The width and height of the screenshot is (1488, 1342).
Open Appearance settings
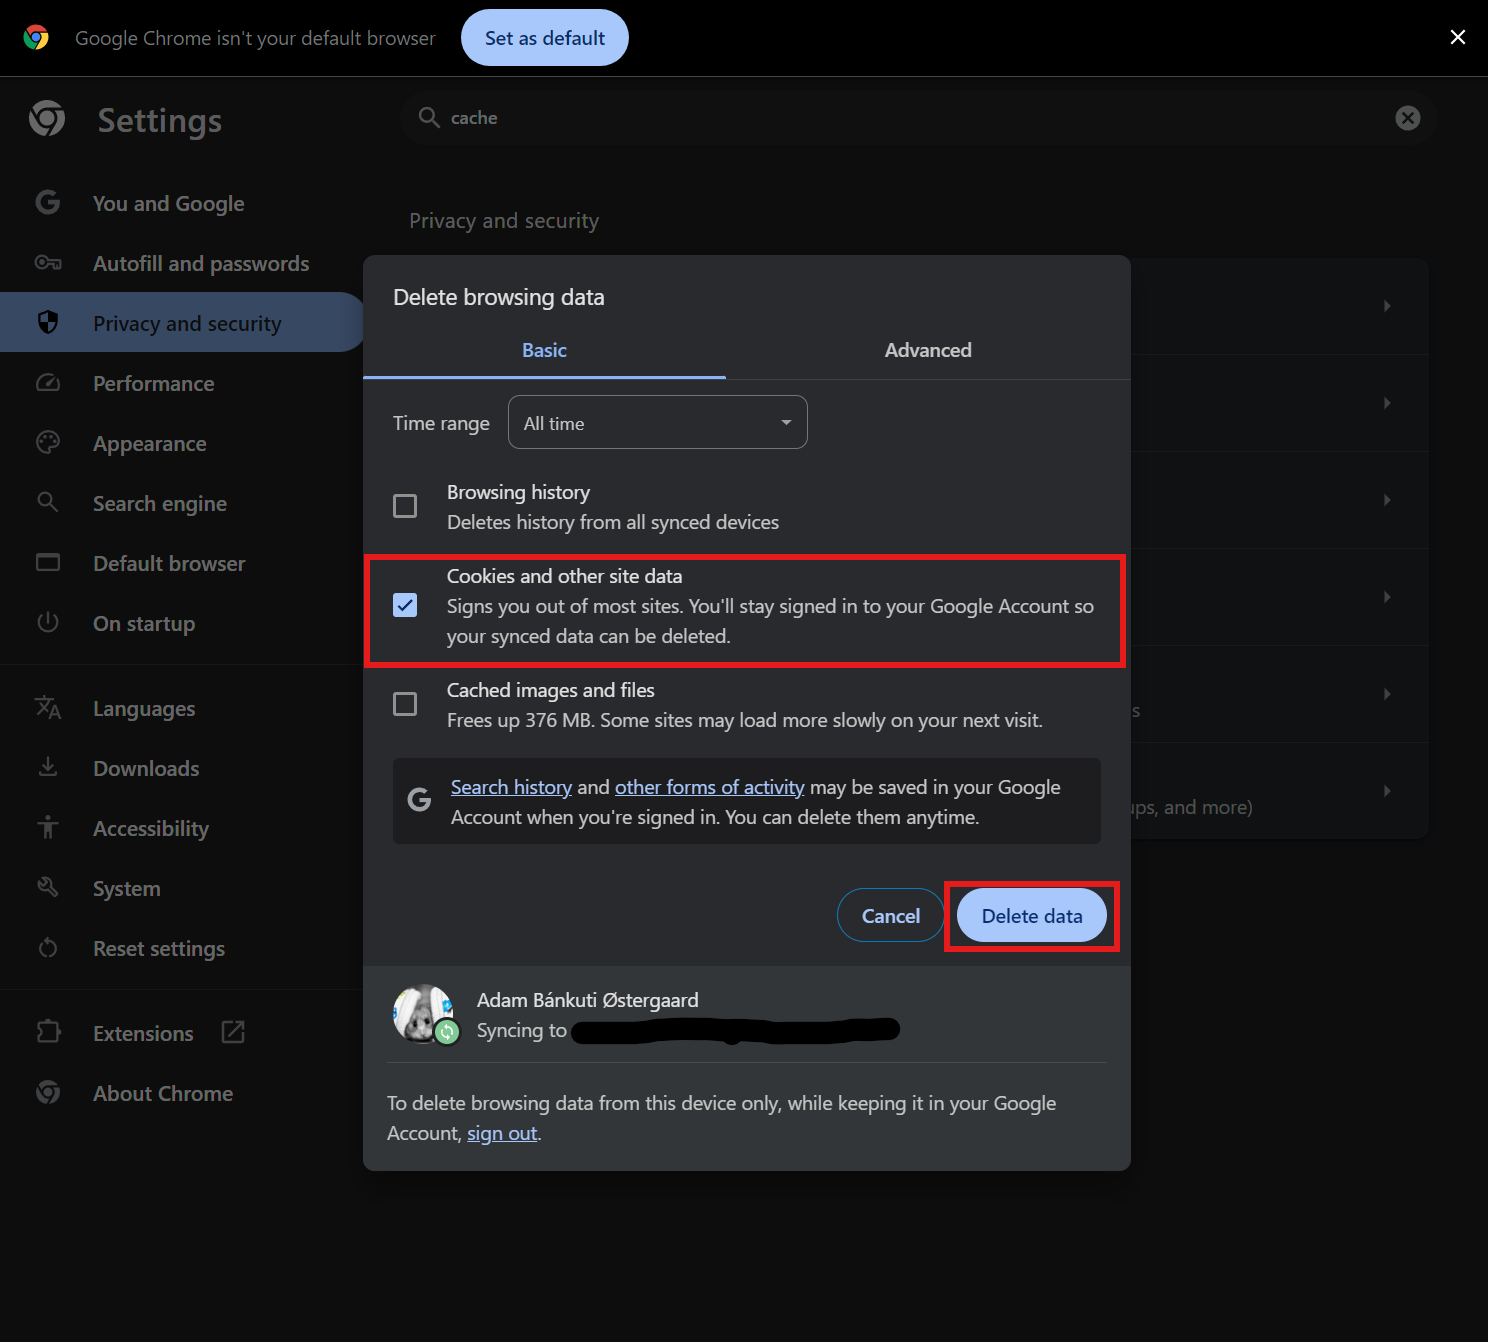click(x=149, y=444)
